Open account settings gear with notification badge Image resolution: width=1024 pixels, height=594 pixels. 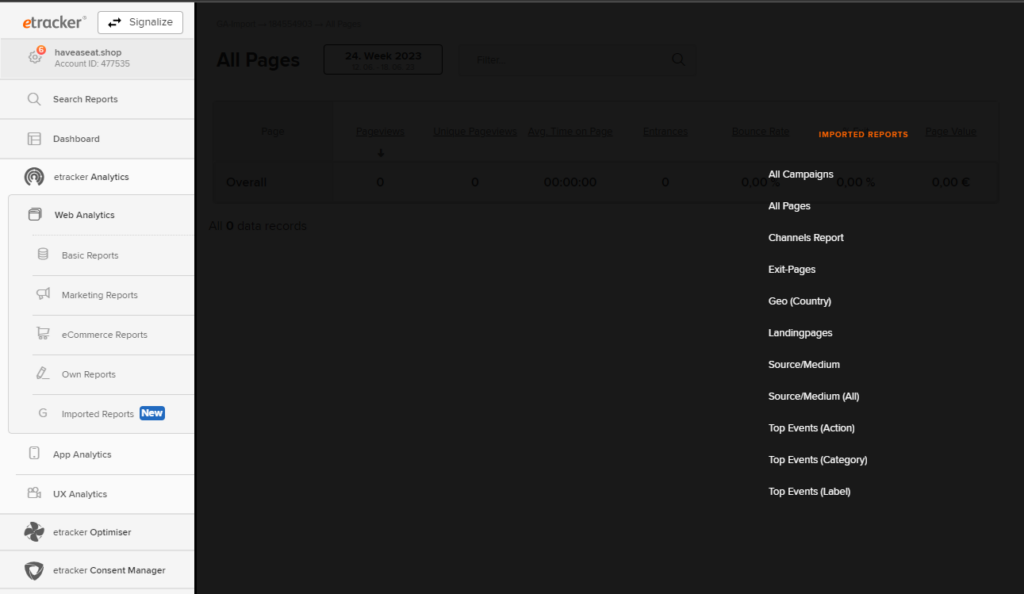click(35, 57)
